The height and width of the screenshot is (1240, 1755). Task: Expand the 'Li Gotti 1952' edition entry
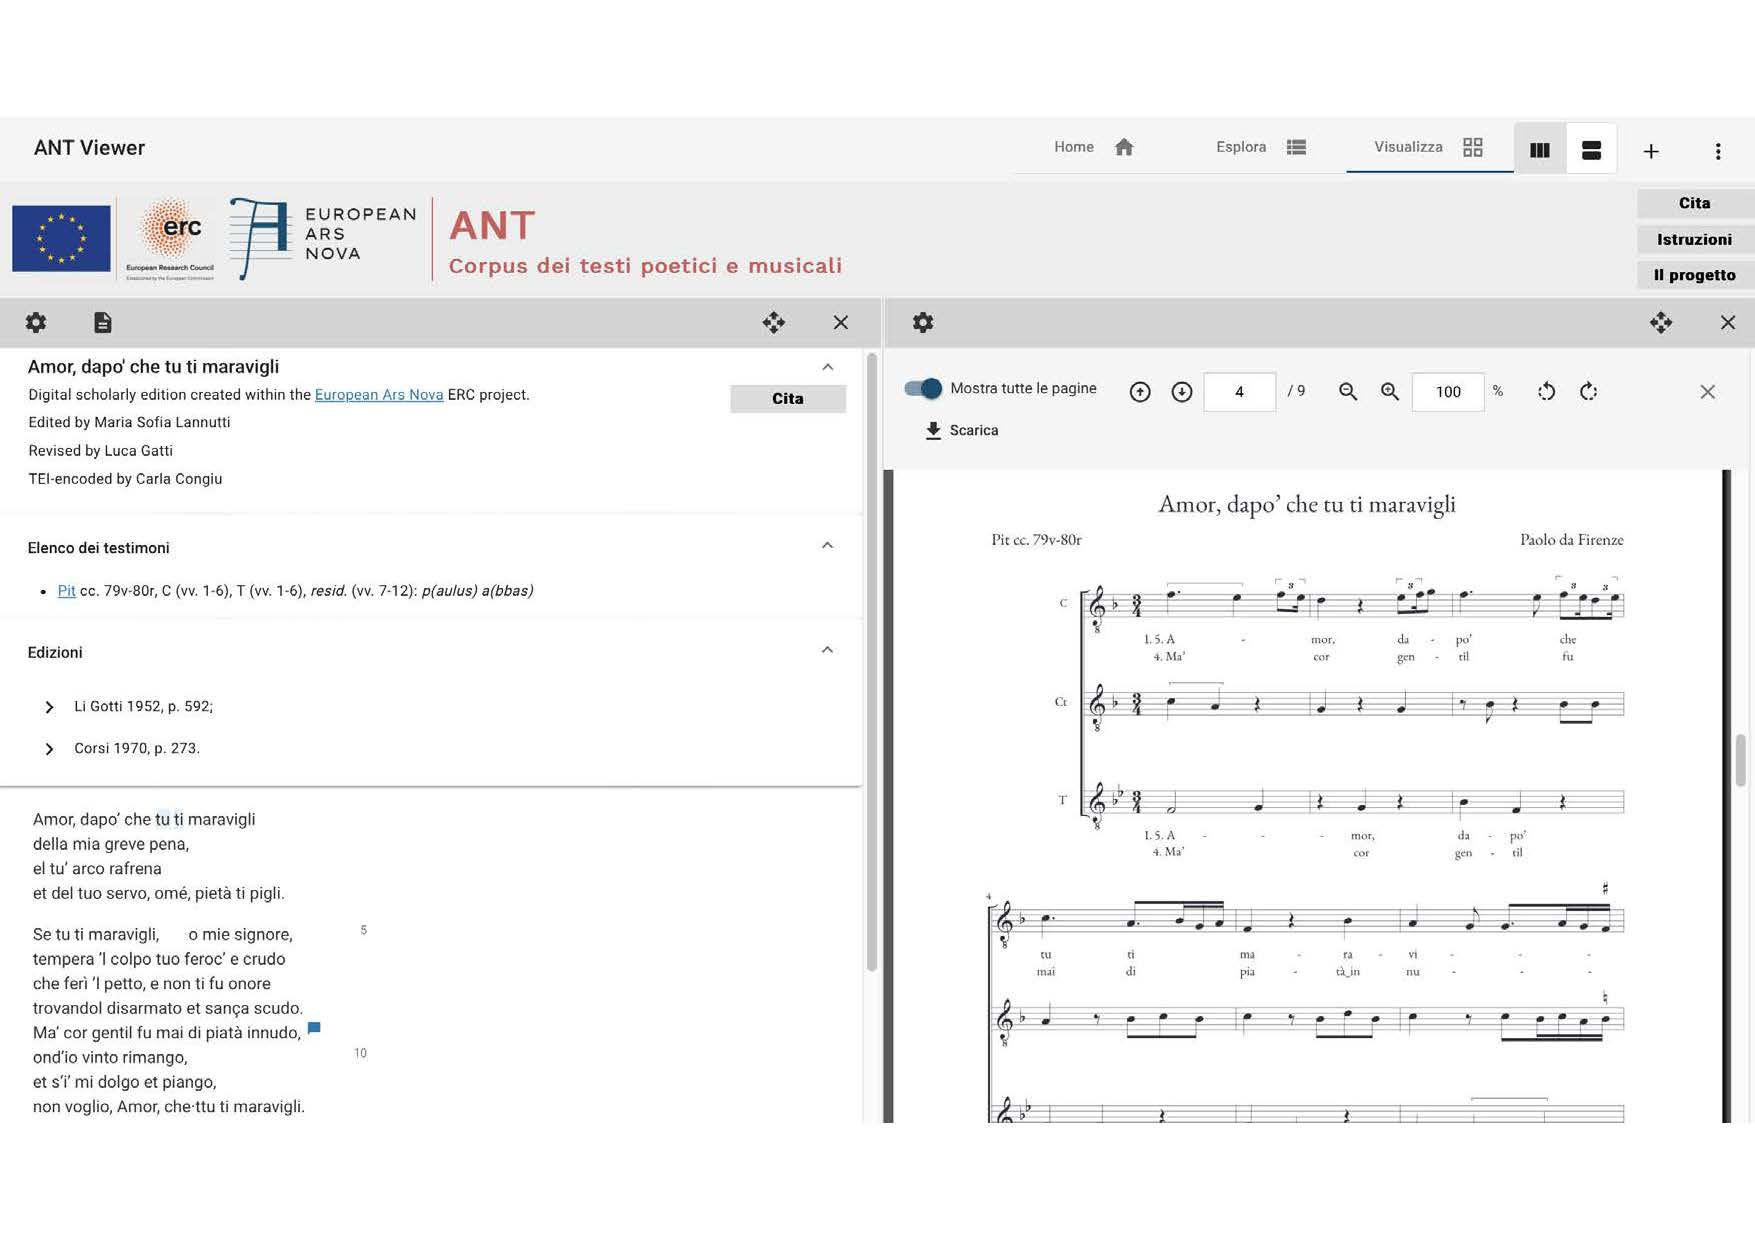[x=50, y=707]
